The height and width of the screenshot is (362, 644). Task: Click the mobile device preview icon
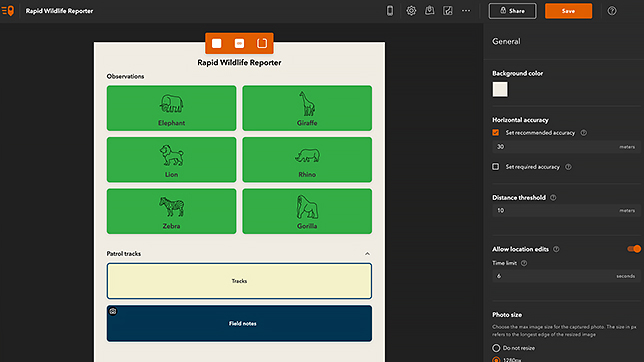(390, 11)
